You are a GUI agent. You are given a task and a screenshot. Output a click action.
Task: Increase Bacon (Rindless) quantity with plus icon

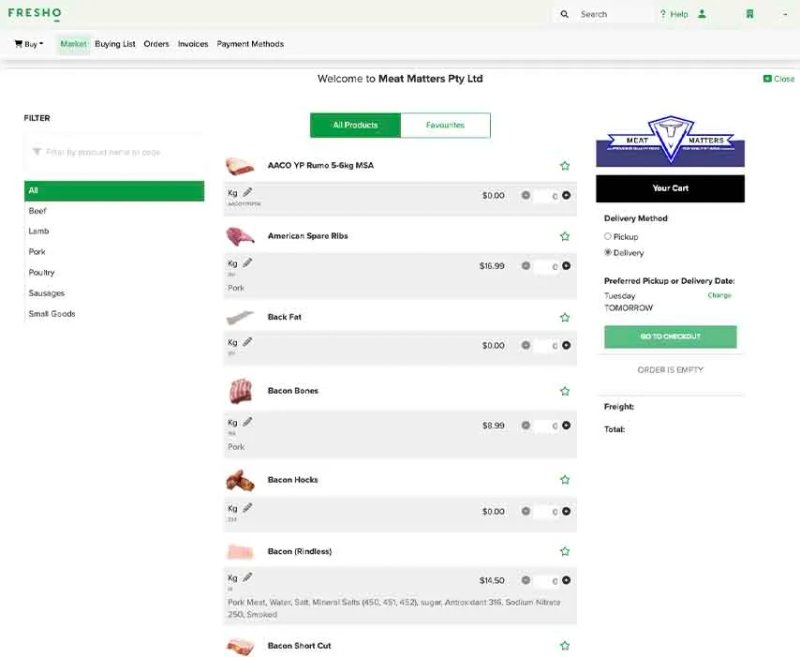click(566, 580)
